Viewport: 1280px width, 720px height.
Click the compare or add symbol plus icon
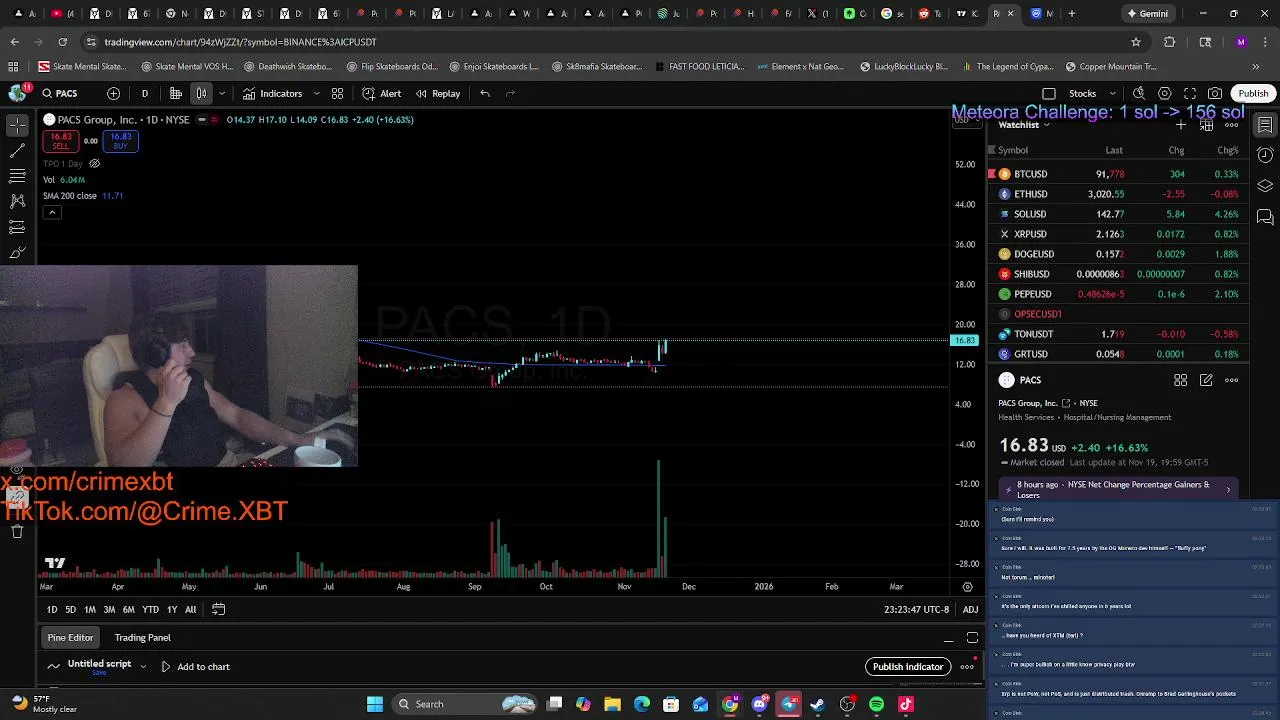[x=113, y=93]
